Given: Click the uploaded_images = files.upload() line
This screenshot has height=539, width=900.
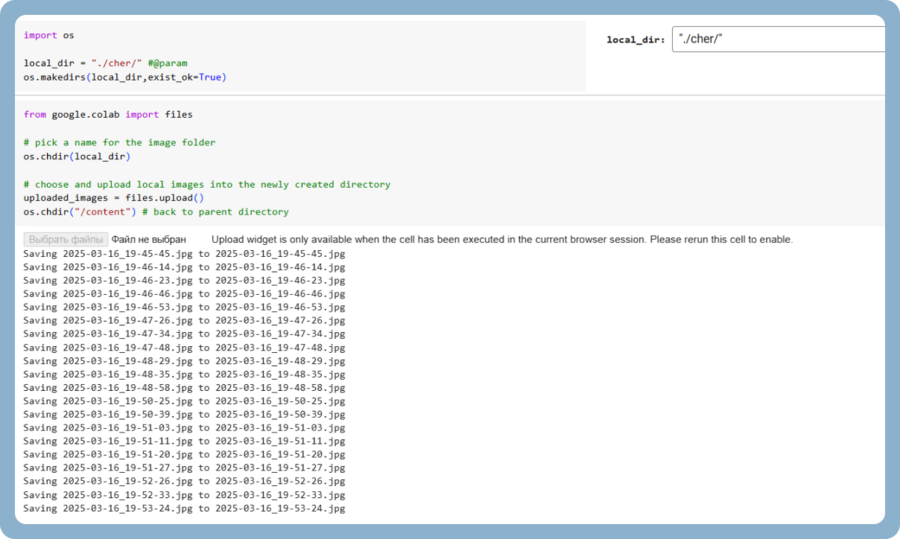Looking at the screenshot, I should [x=113, y=198].
